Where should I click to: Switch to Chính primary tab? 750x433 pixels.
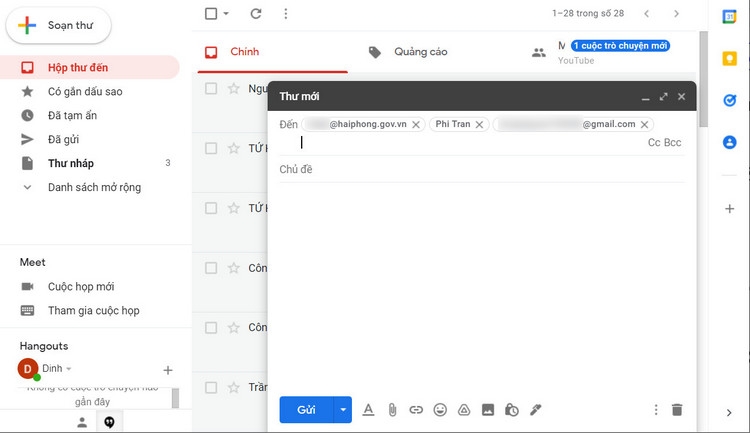(273, 52)
